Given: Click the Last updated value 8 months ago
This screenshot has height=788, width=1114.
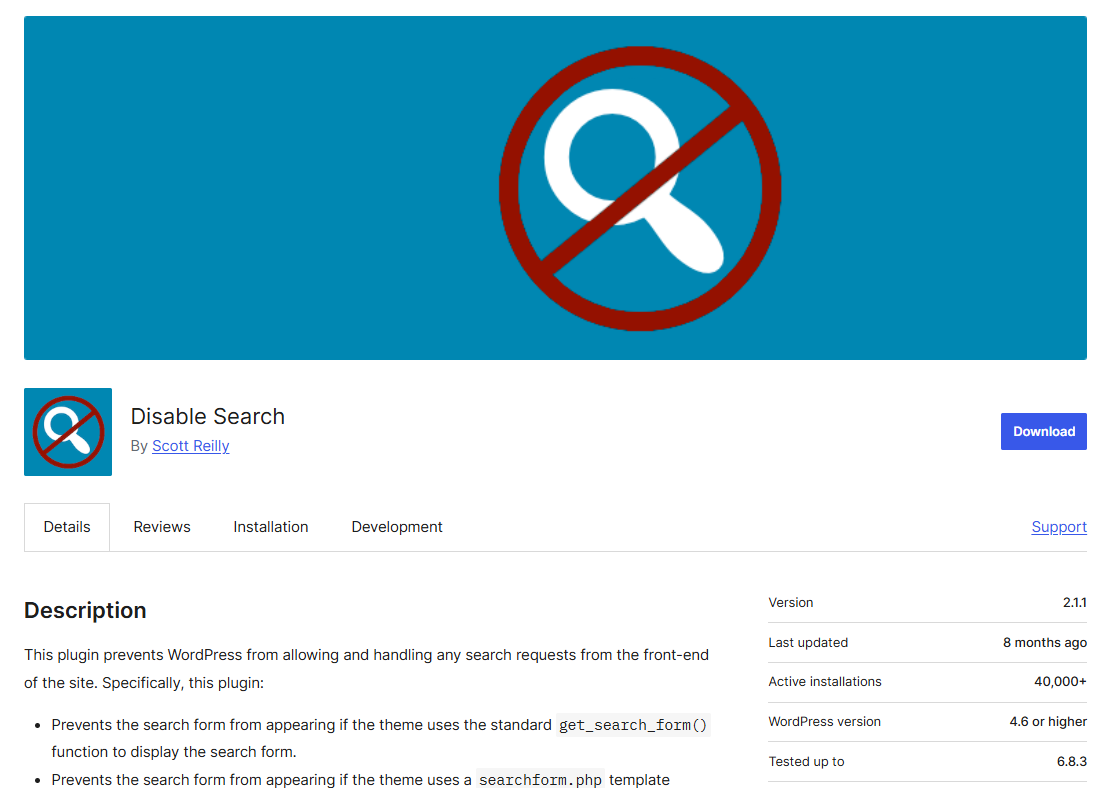Looking at the screenshot, I should (x=1044, y=642).
